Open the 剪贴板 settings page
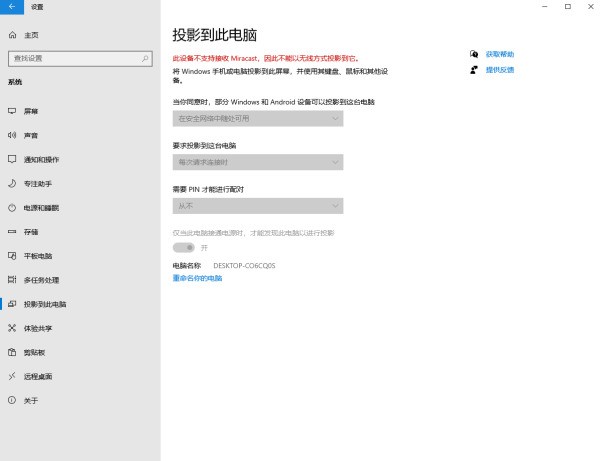 click(x=80, y=352)
